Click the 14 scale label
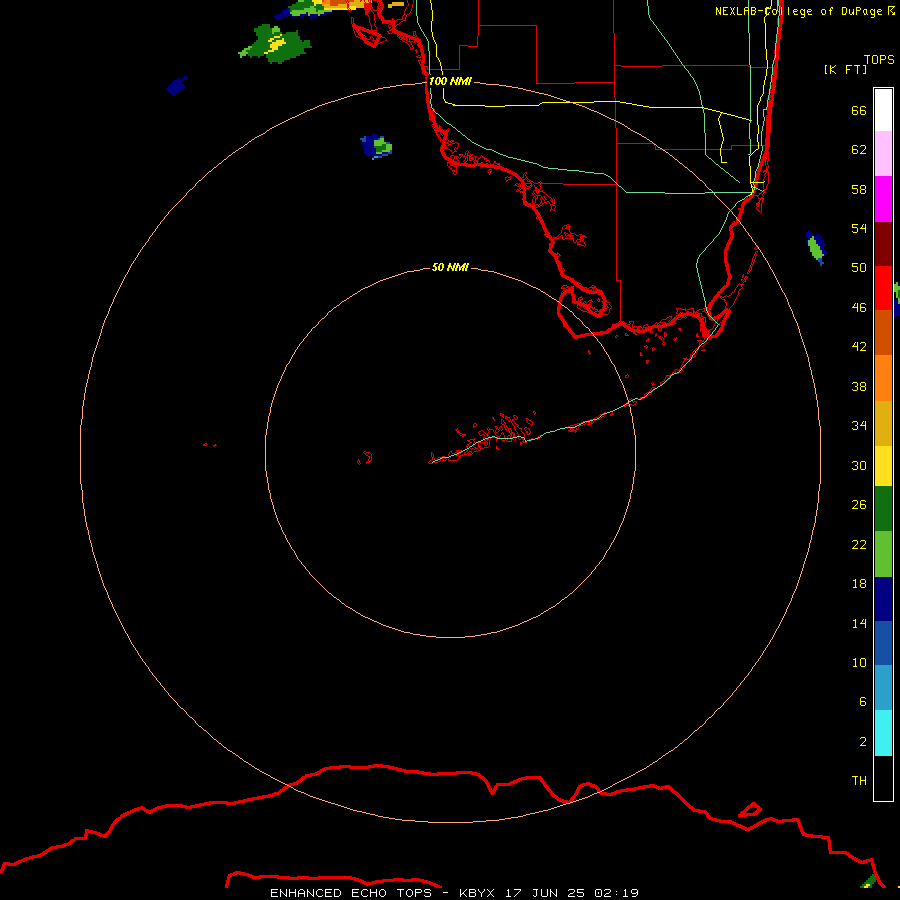The height and width of the screenshot is (900, 900). [x=859, y=623]
